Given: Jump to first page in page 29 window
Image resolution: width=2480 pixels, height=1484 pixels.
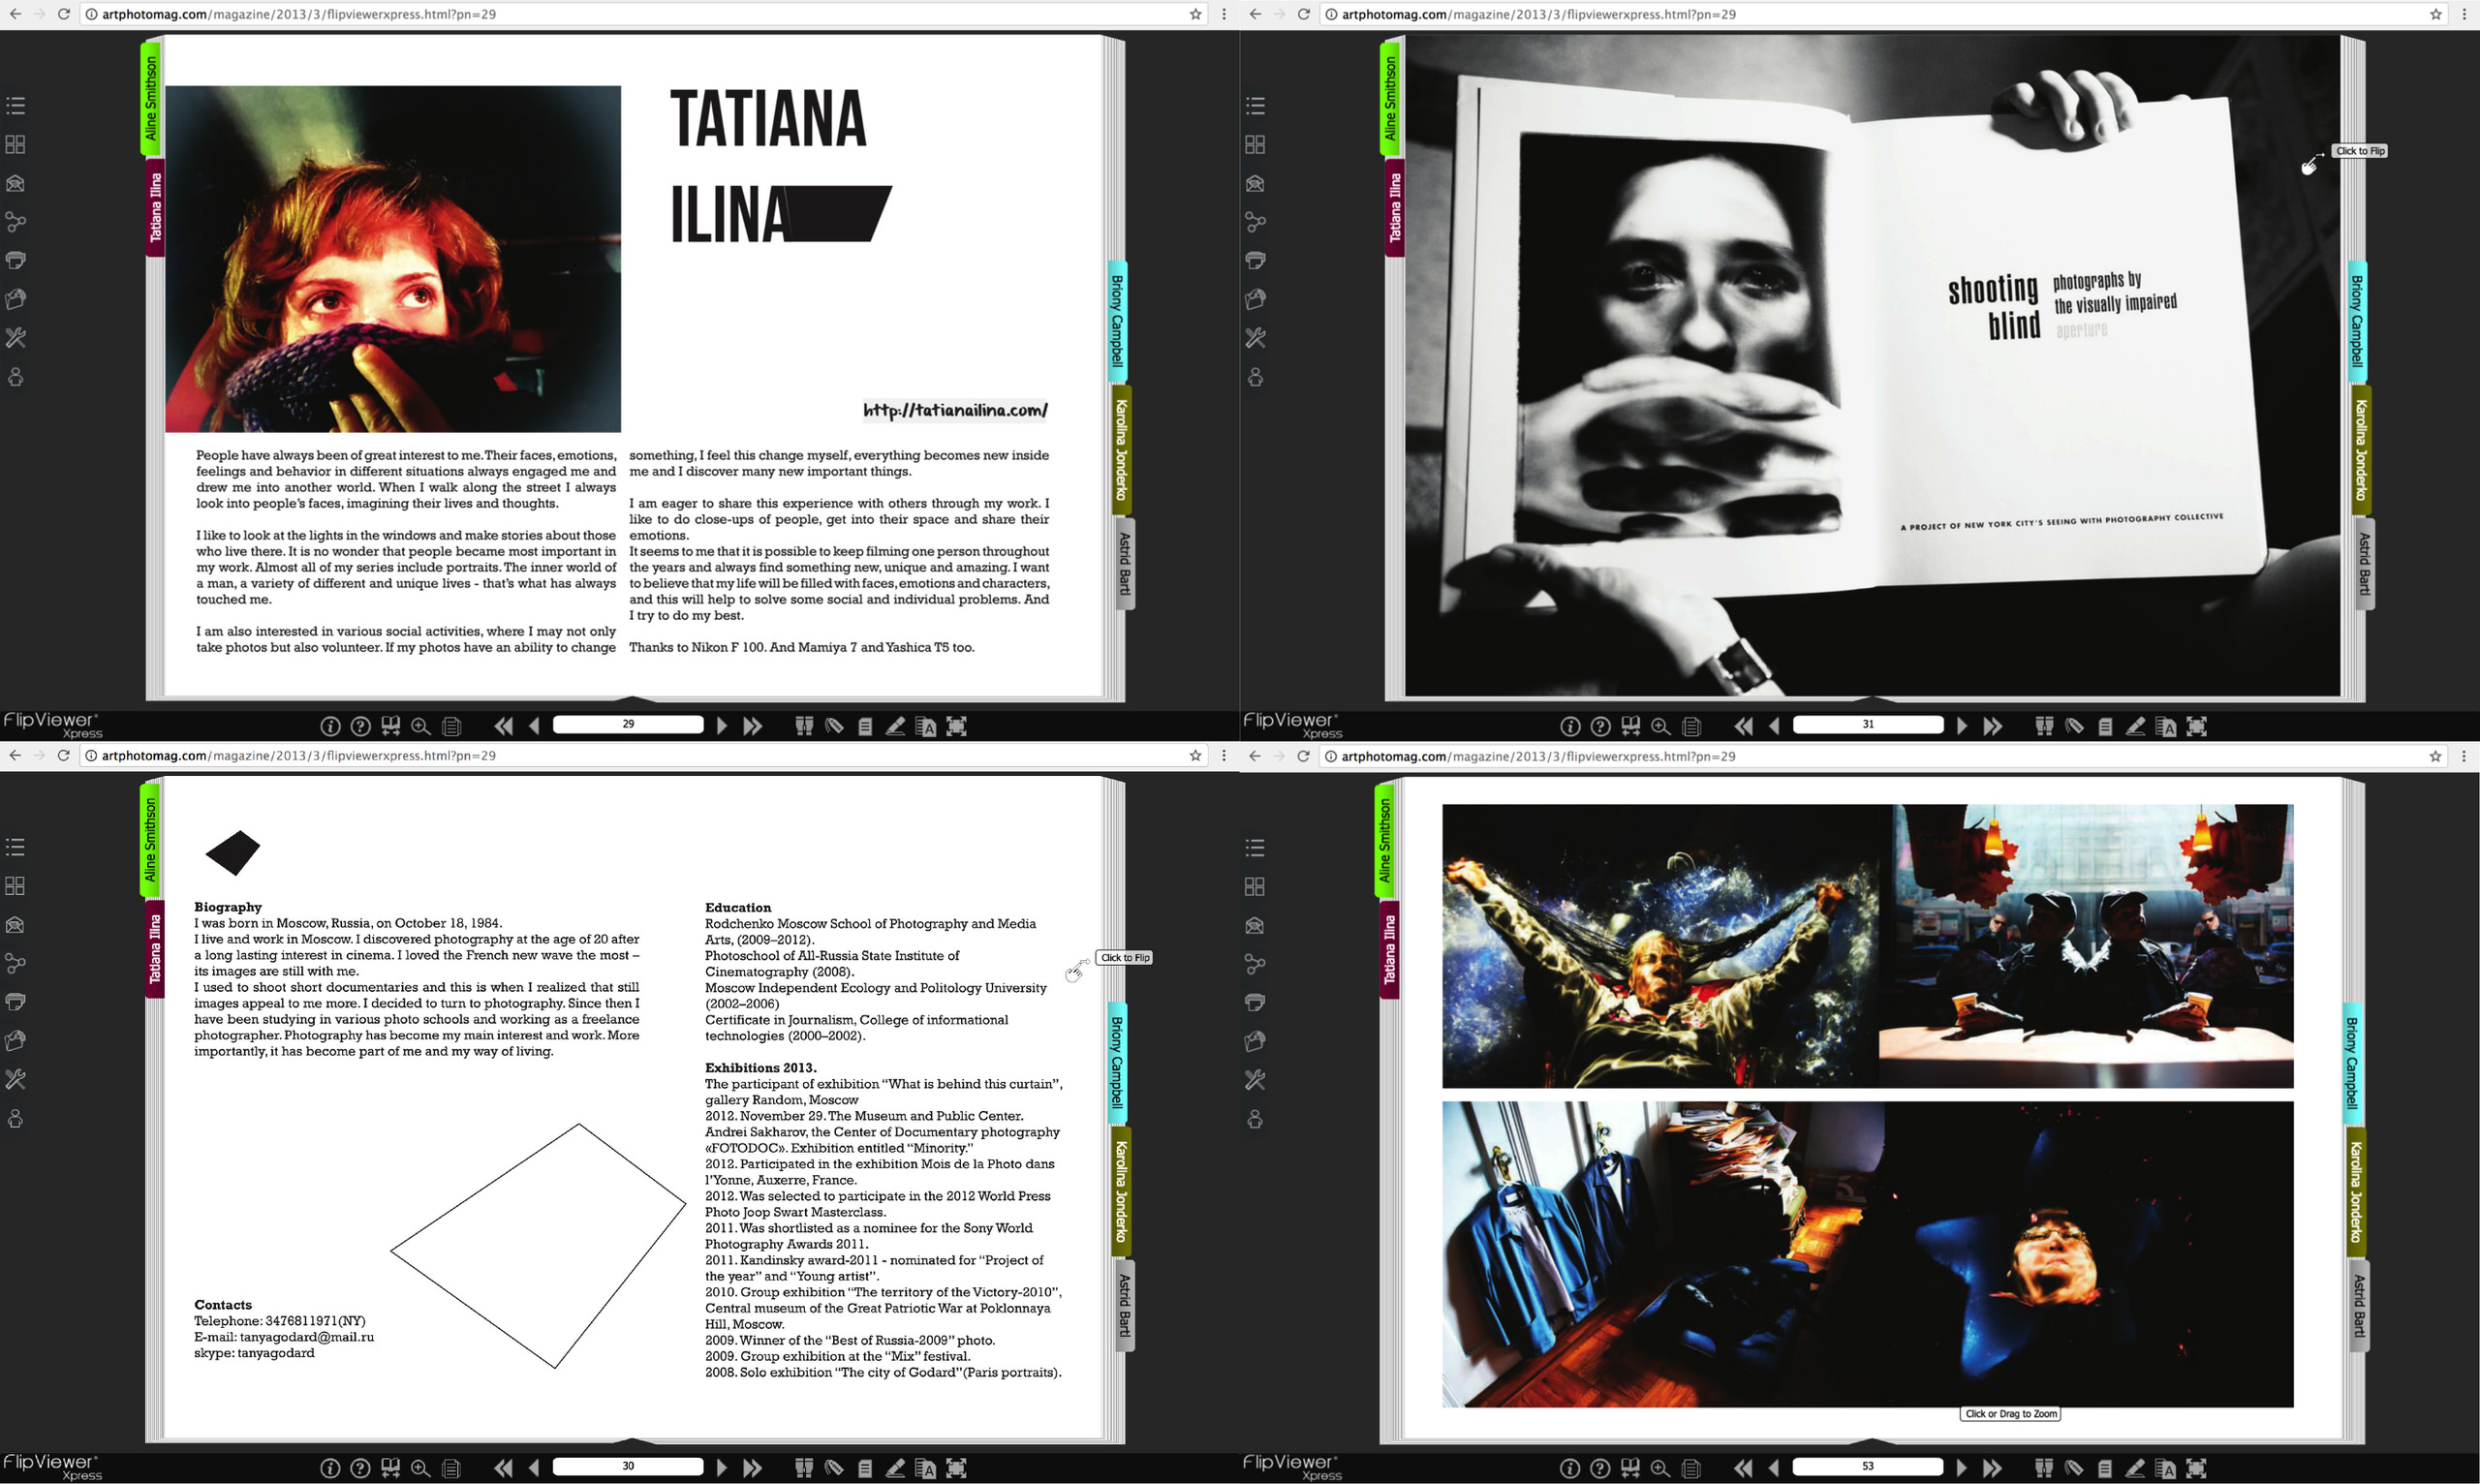Looking at the screenshot, I should pos(504,726).
